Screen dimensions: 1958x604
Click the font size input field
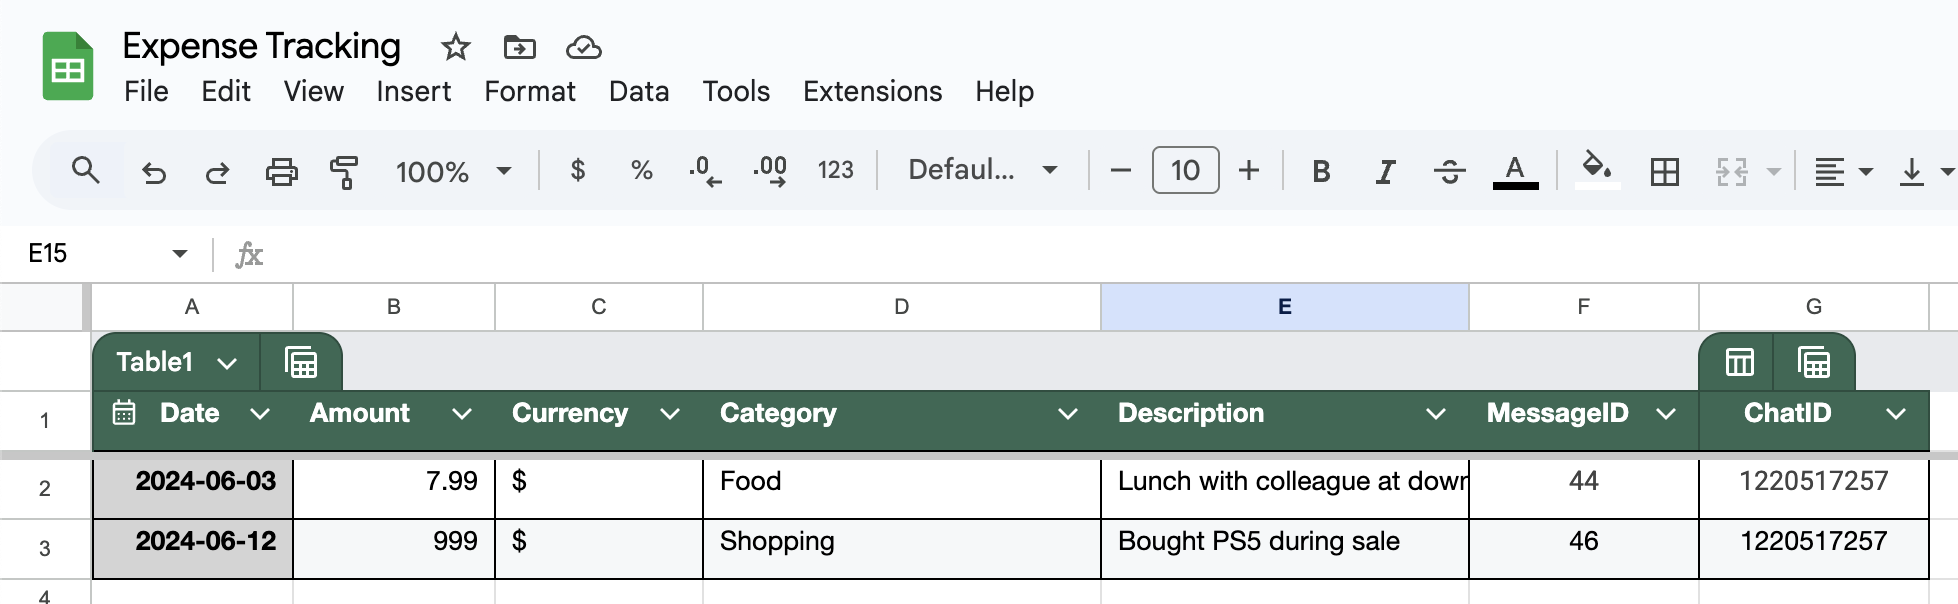click(1185, 171)
